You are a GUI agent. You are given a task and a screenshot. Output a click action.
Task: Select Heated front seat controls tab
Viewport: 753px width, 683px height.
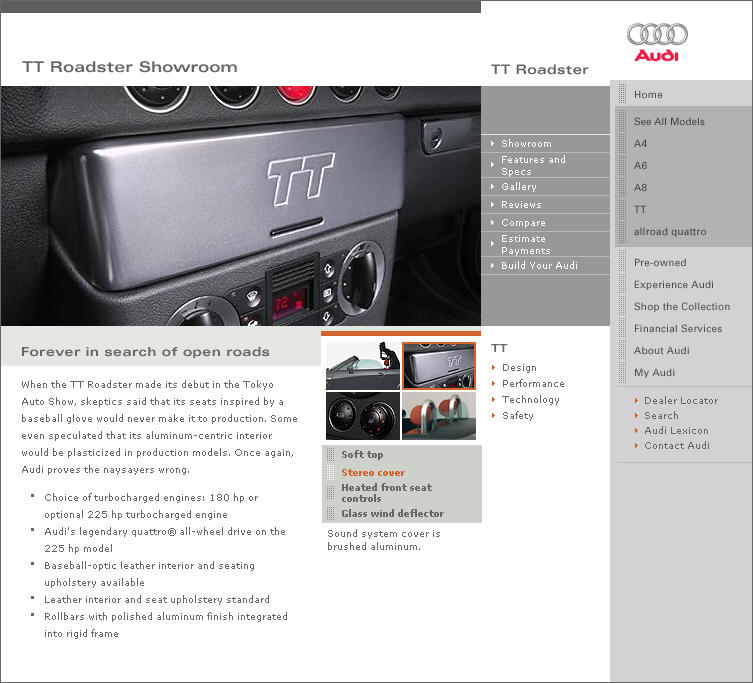[x=387, y=493]
